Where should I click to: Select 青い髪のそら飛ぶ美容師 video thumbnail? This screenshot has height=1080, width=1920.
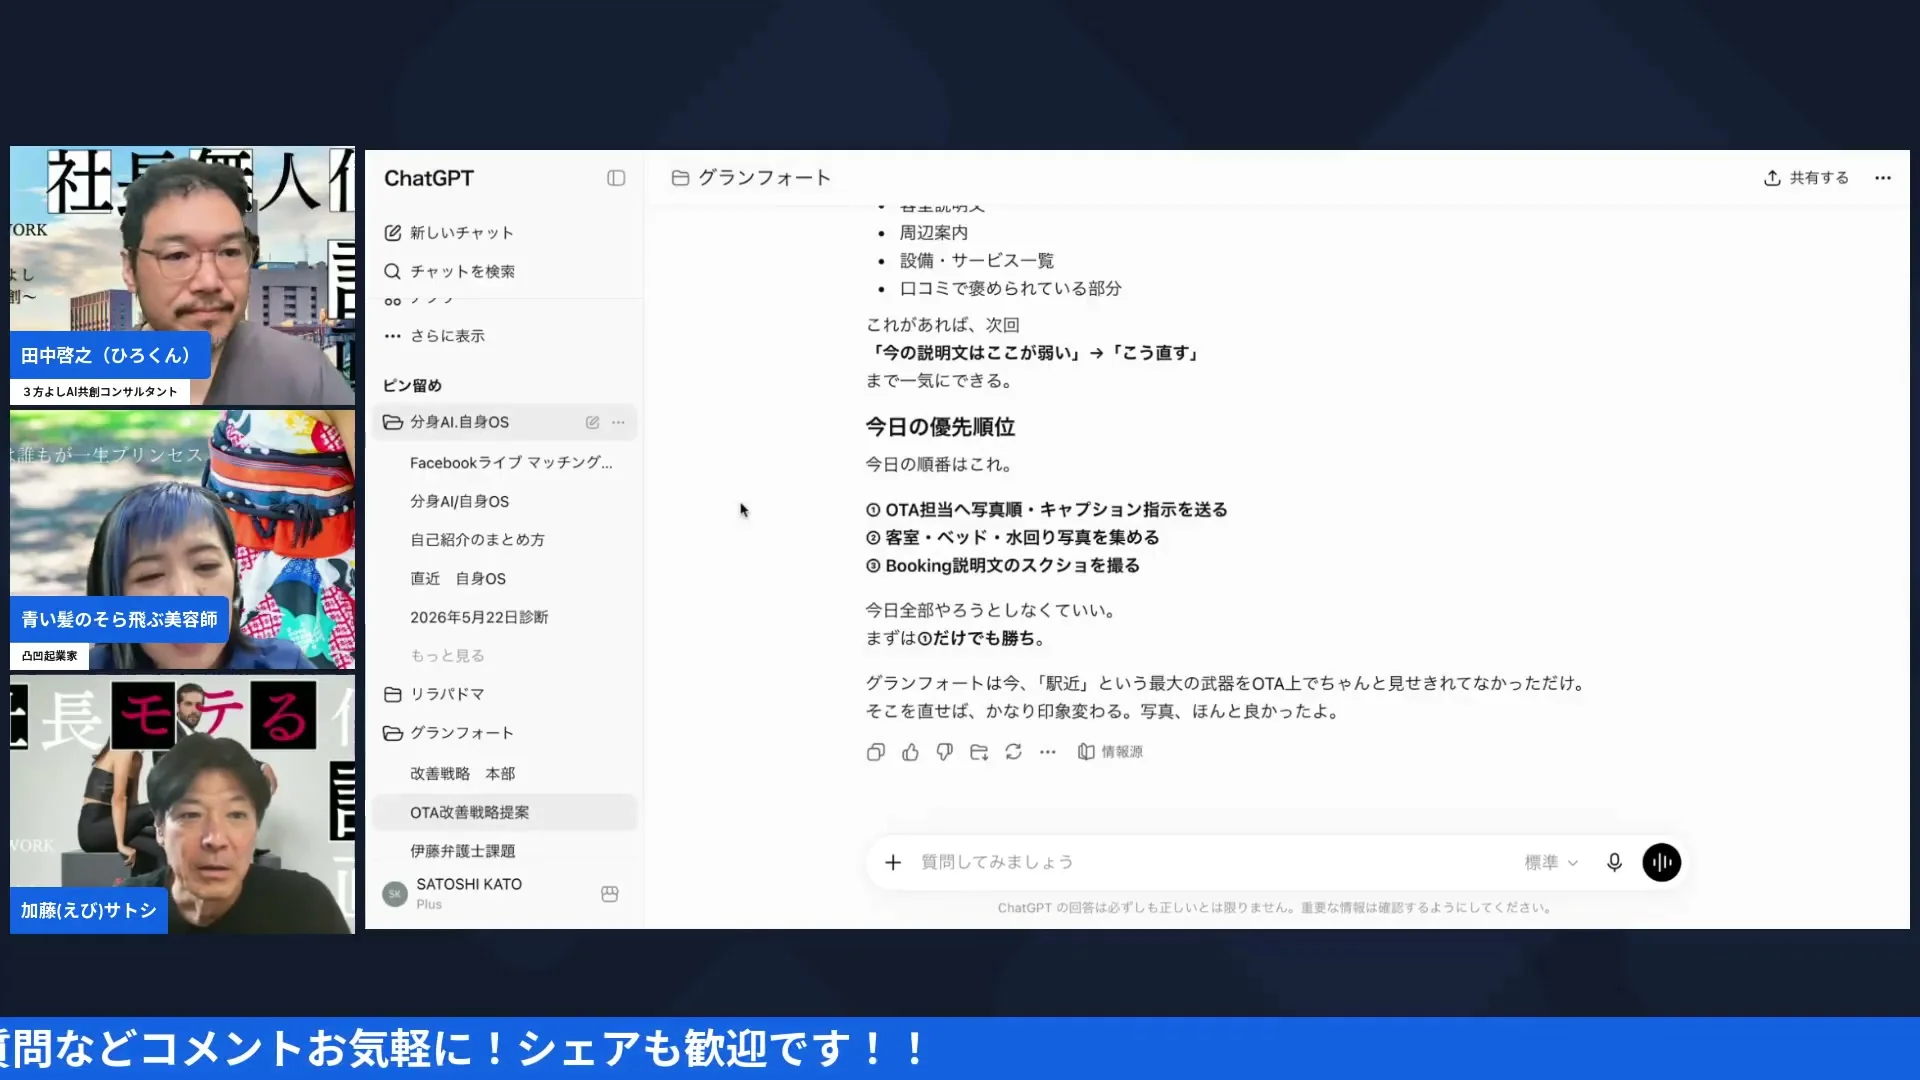(x=182, y=540)
